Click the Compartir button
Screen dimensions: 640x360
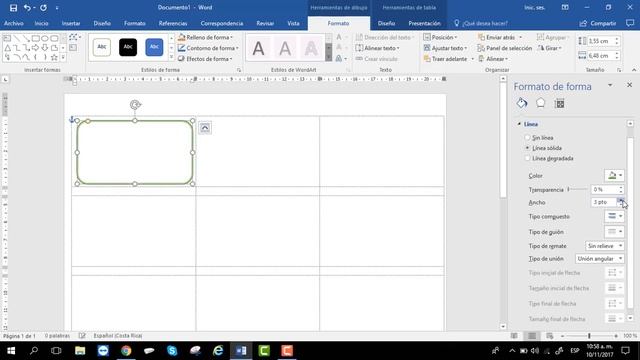pyautogui.click(x=598, y=23)
